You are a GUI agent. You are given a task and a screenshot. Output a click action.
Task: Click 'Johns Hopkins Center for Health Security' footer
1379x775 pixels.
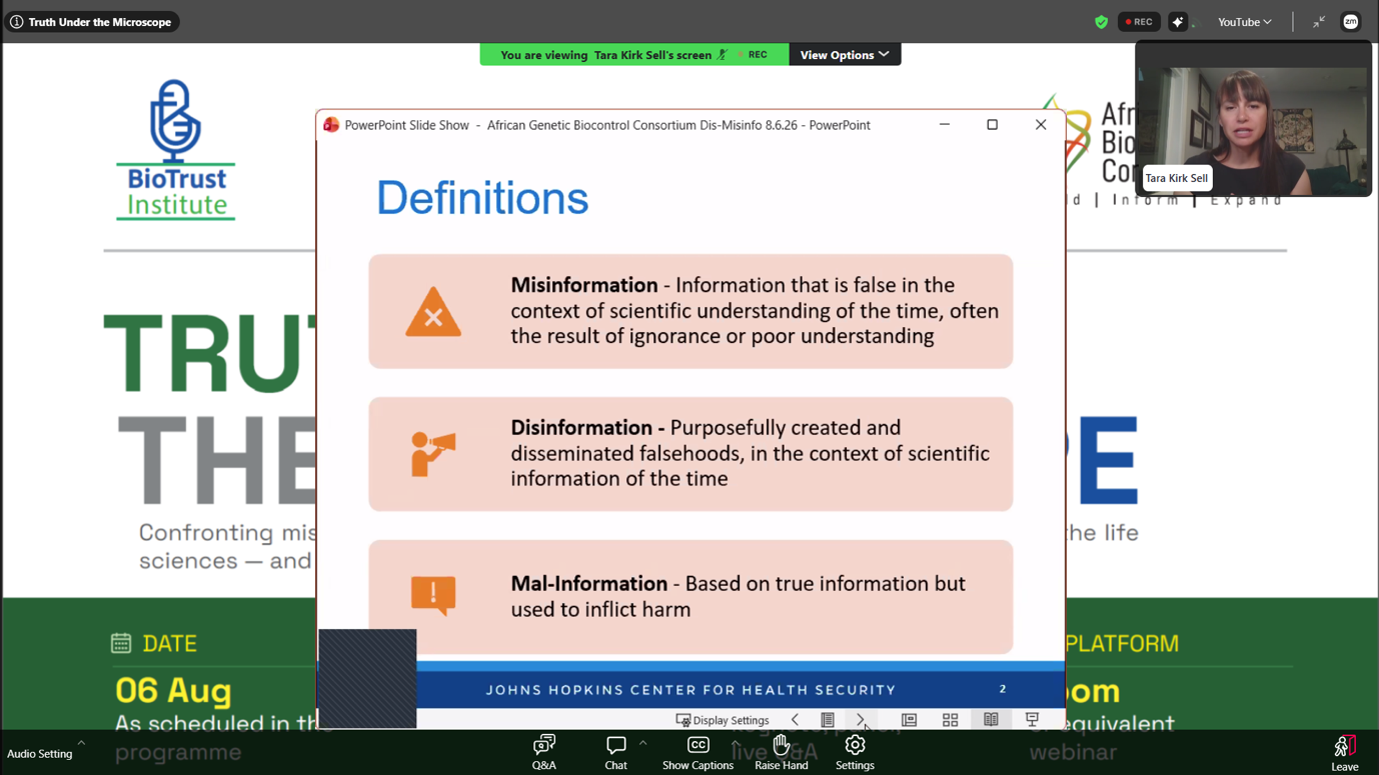click(x=691, y=690)
